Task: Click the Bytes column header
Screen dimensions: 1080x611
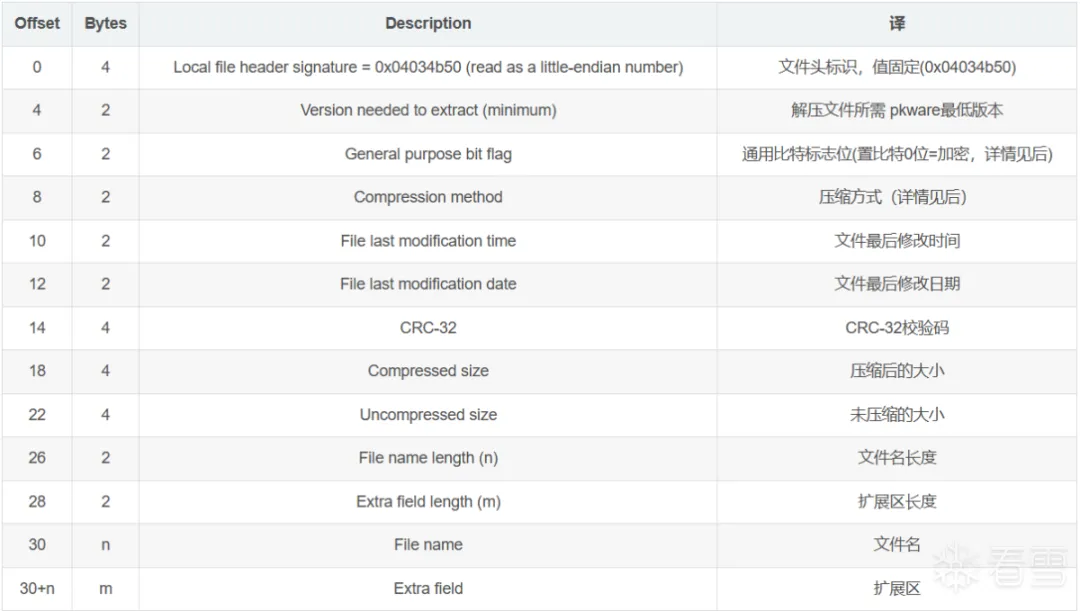Action: pos(105,23)
